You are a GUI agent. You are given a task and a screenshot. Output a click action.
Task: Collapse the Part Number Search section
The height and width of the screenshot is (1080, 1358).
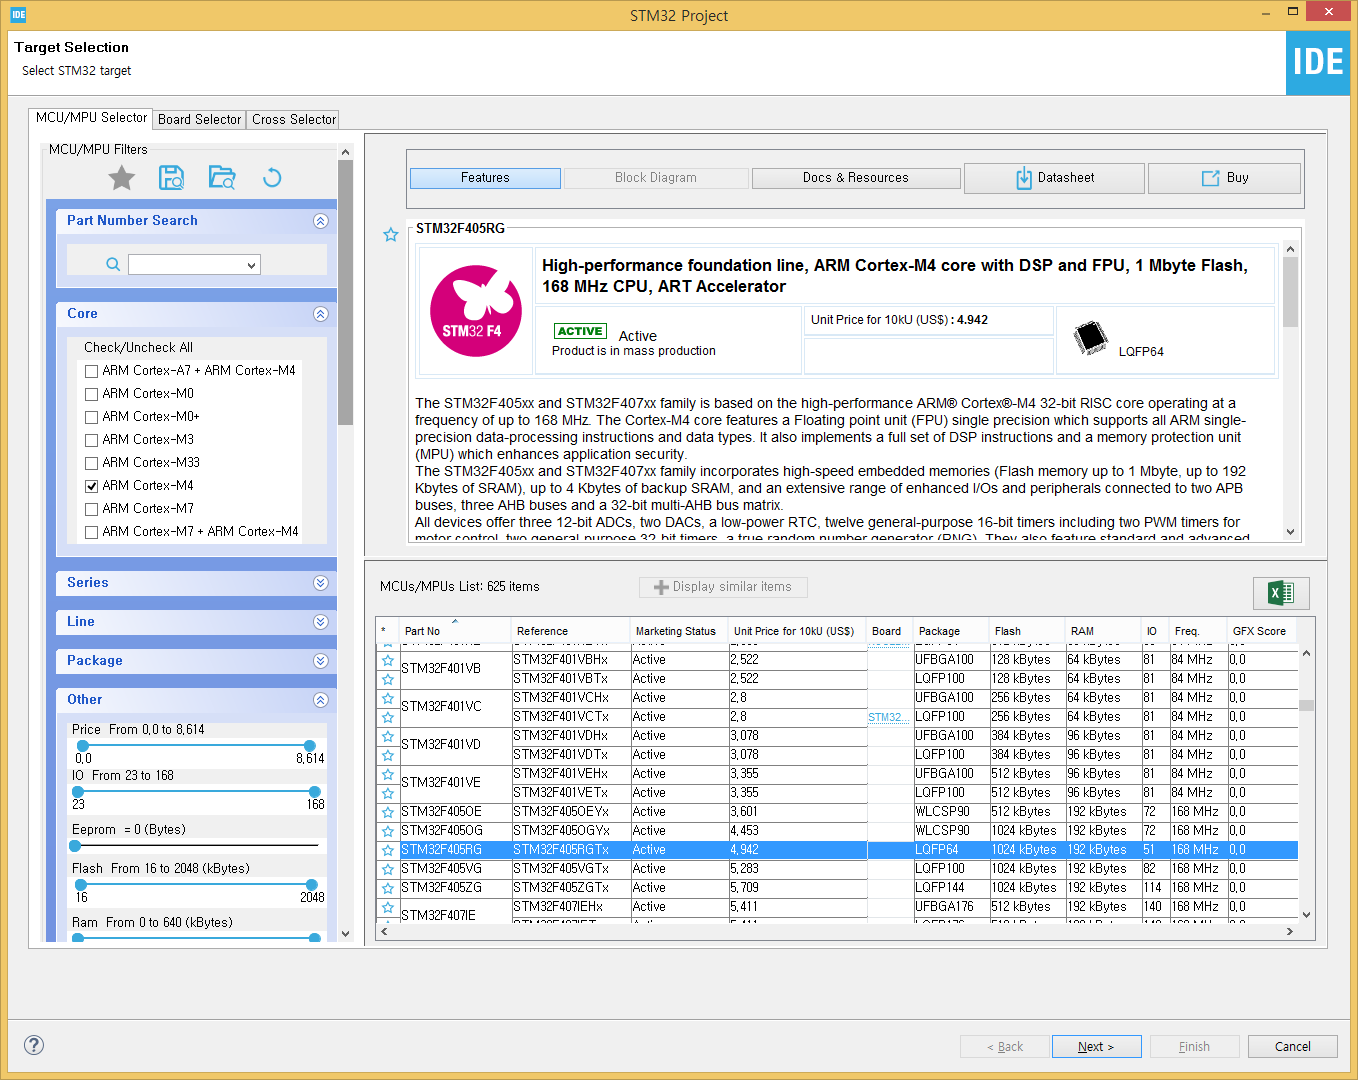tap(320, 221)
